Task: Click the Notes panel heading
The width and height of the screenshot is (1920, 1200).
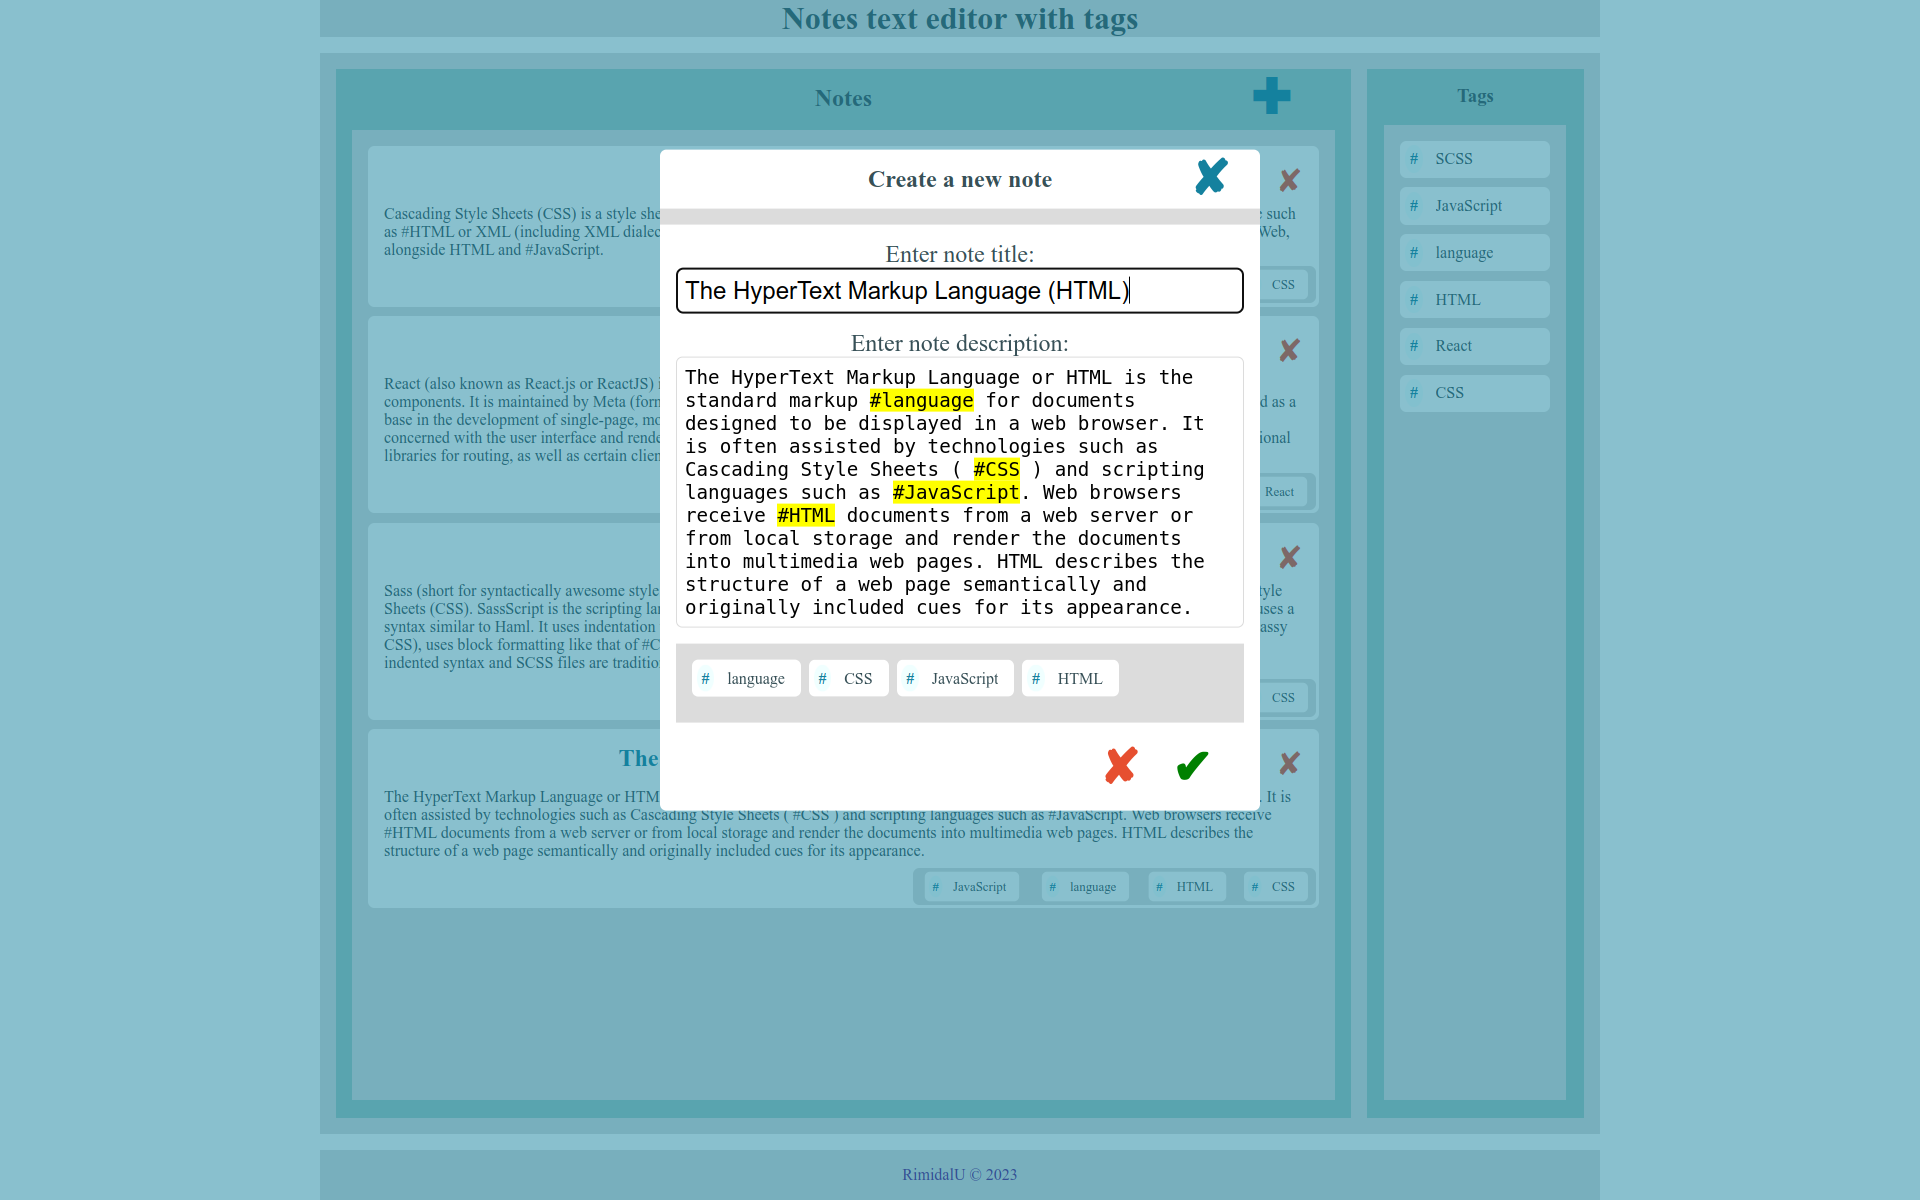Action: 843,98
